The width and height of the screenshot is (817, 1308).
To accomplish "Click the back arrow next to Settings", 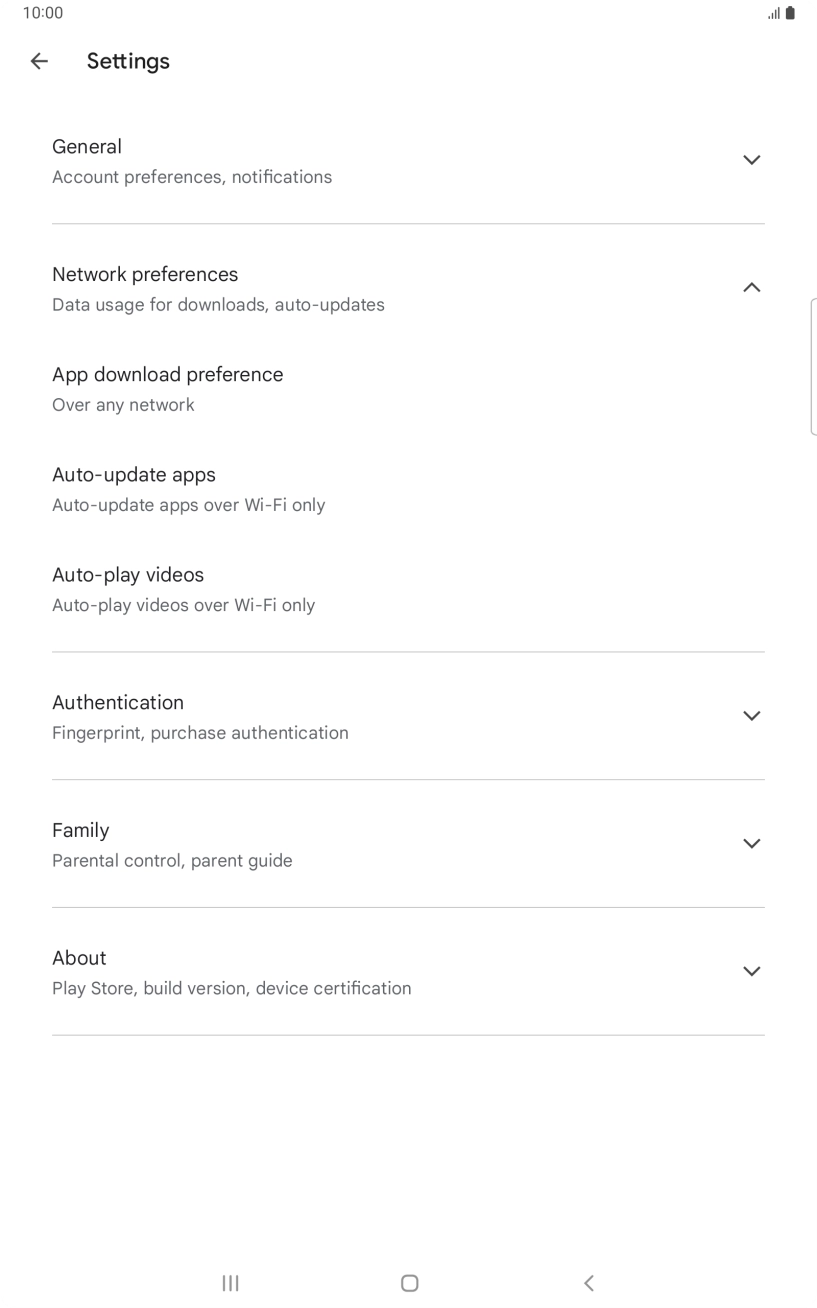I will tap(38, 61).
